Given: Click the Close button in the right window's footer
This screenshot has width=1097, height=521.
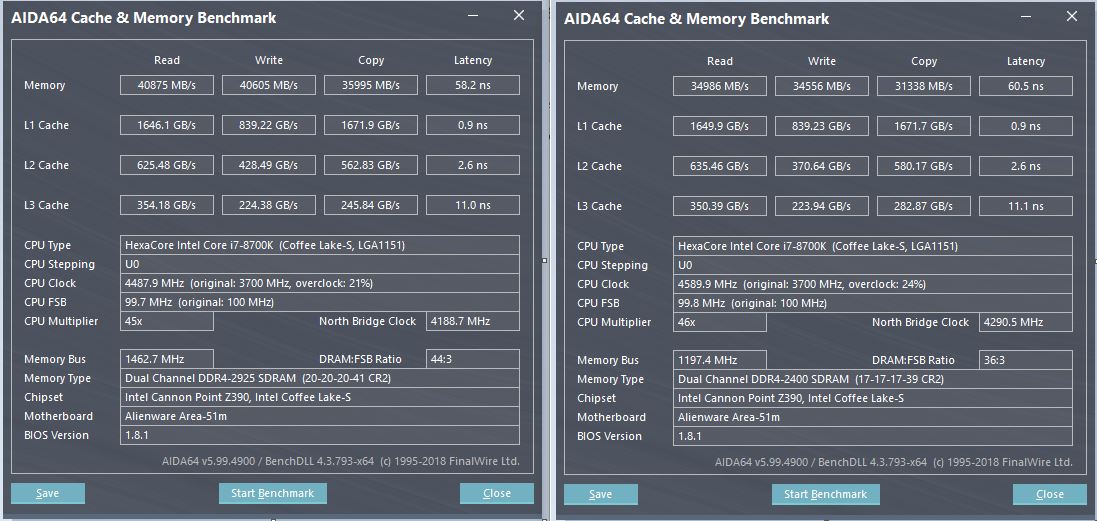Looking at the screenshot, I should pos(1050,494).
